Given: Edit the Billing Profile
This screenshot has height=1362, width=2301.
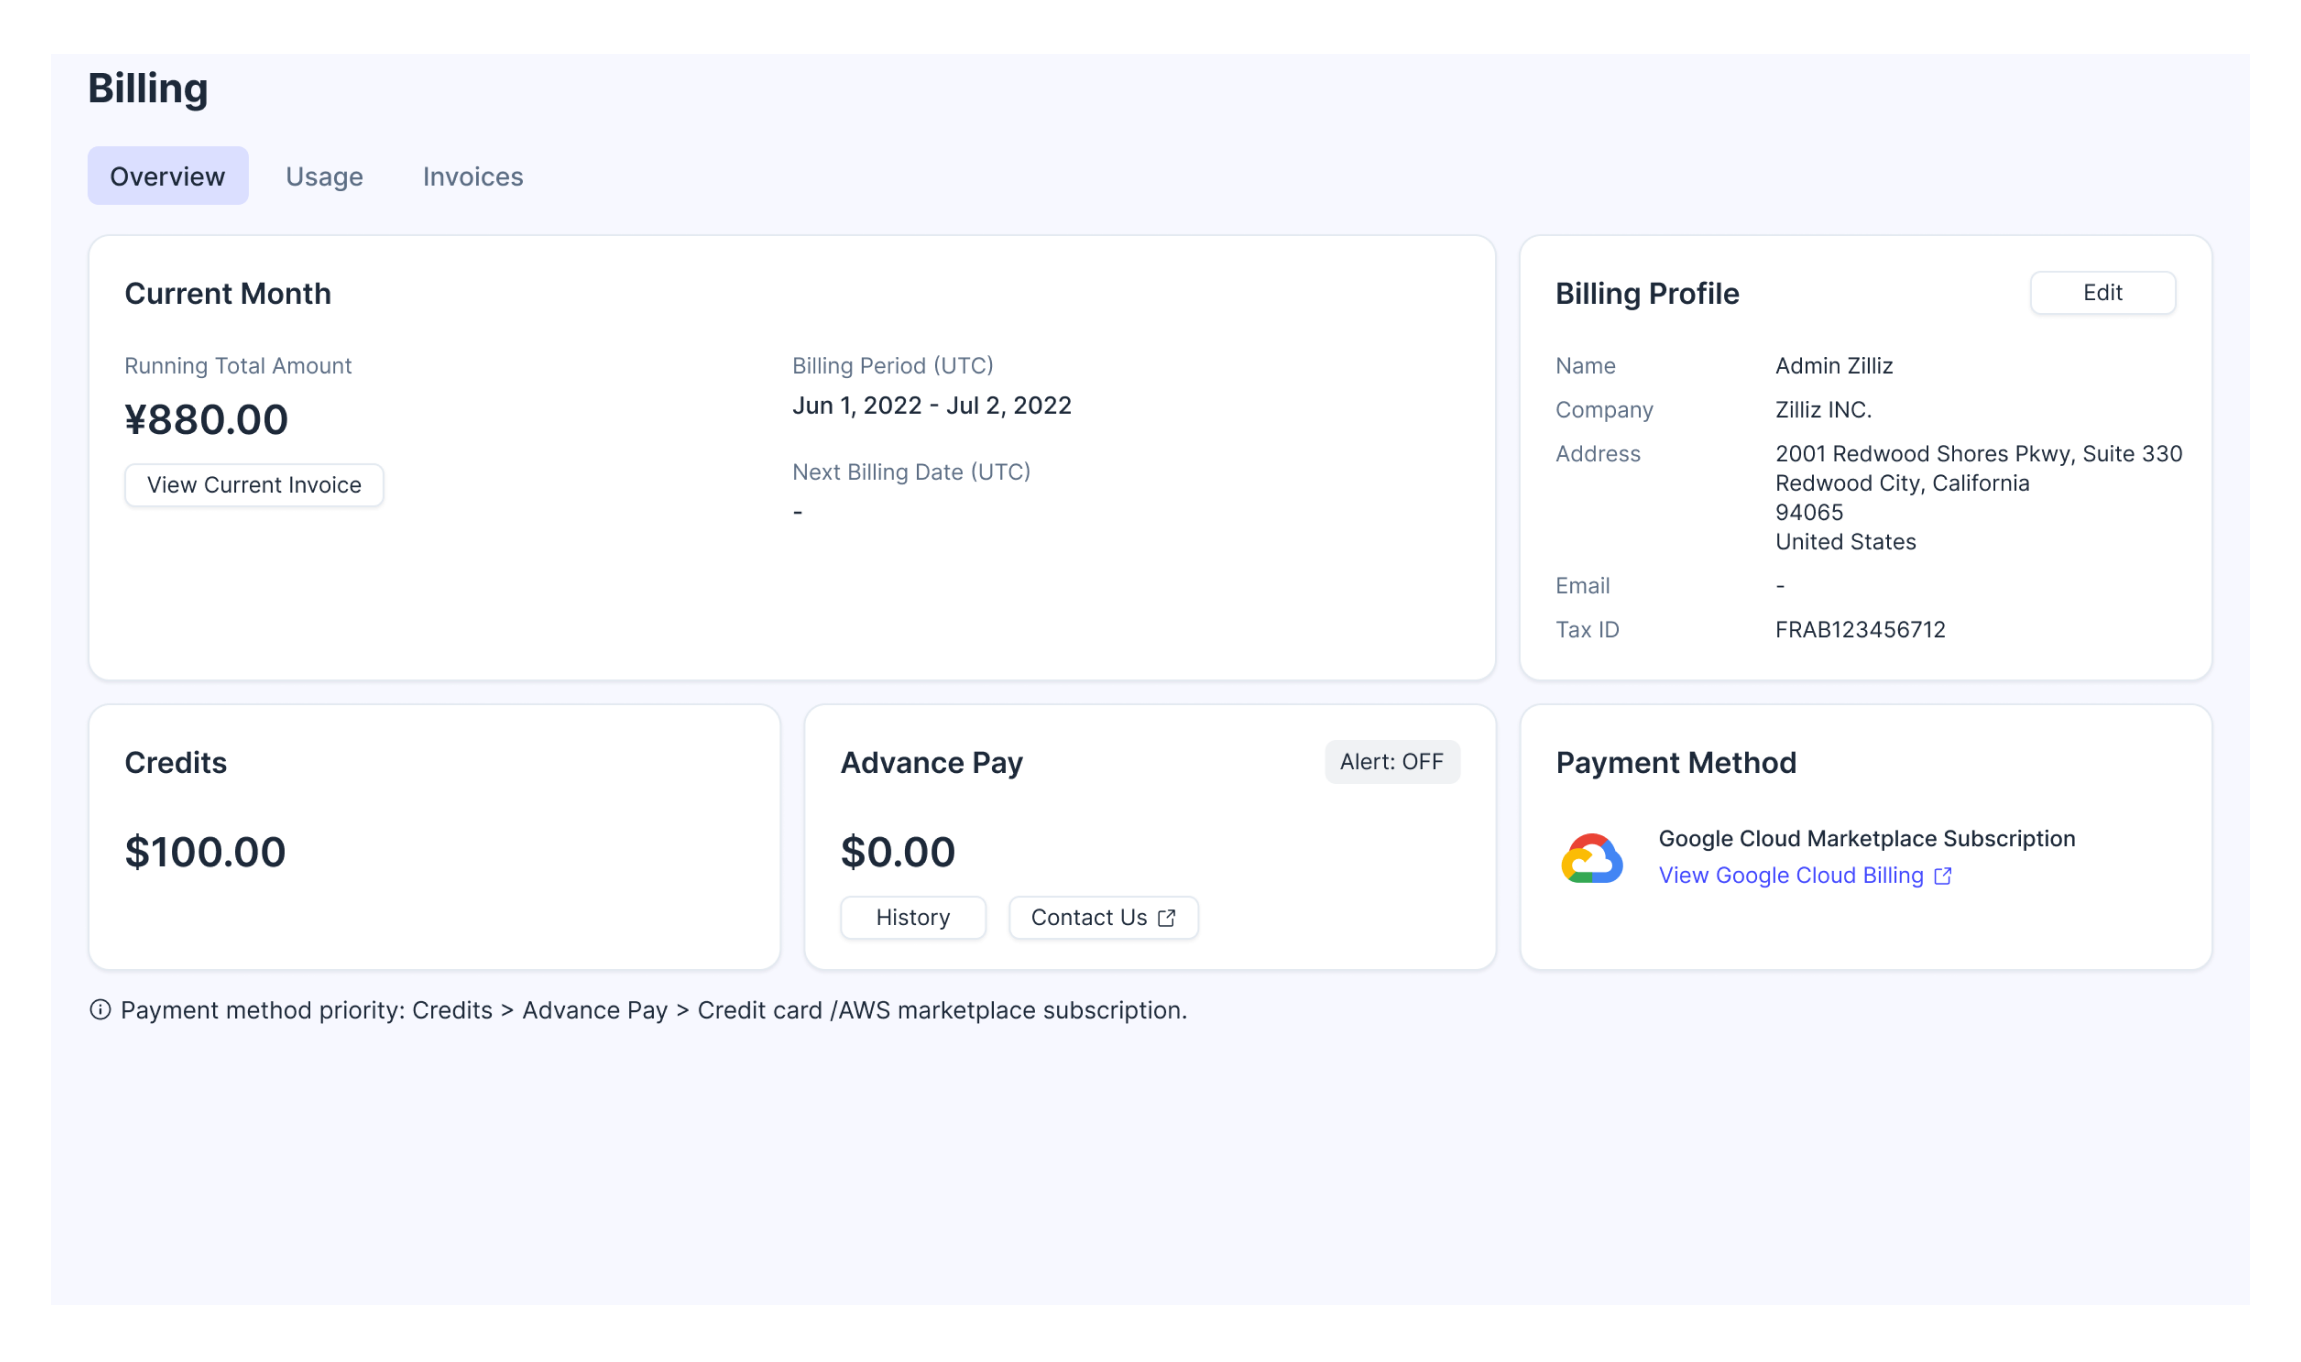Looking at the screenshot, I should pyautogui.click(x=2102, y=292).
